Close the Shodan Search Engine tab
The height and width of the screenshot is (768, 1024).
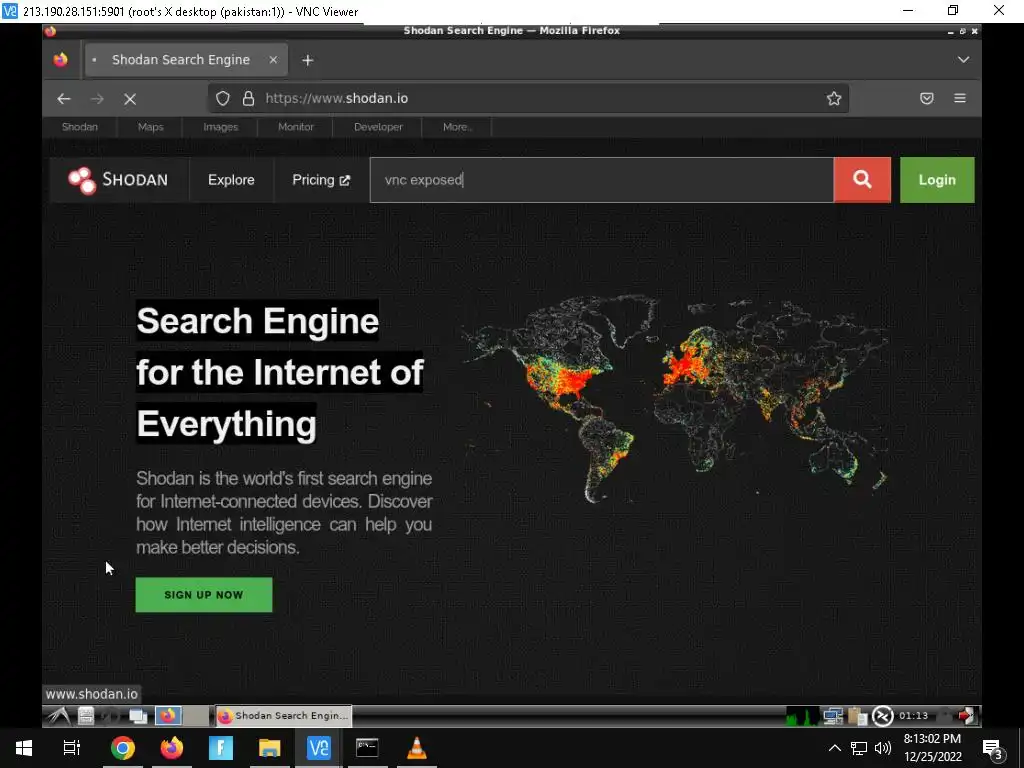273,59
